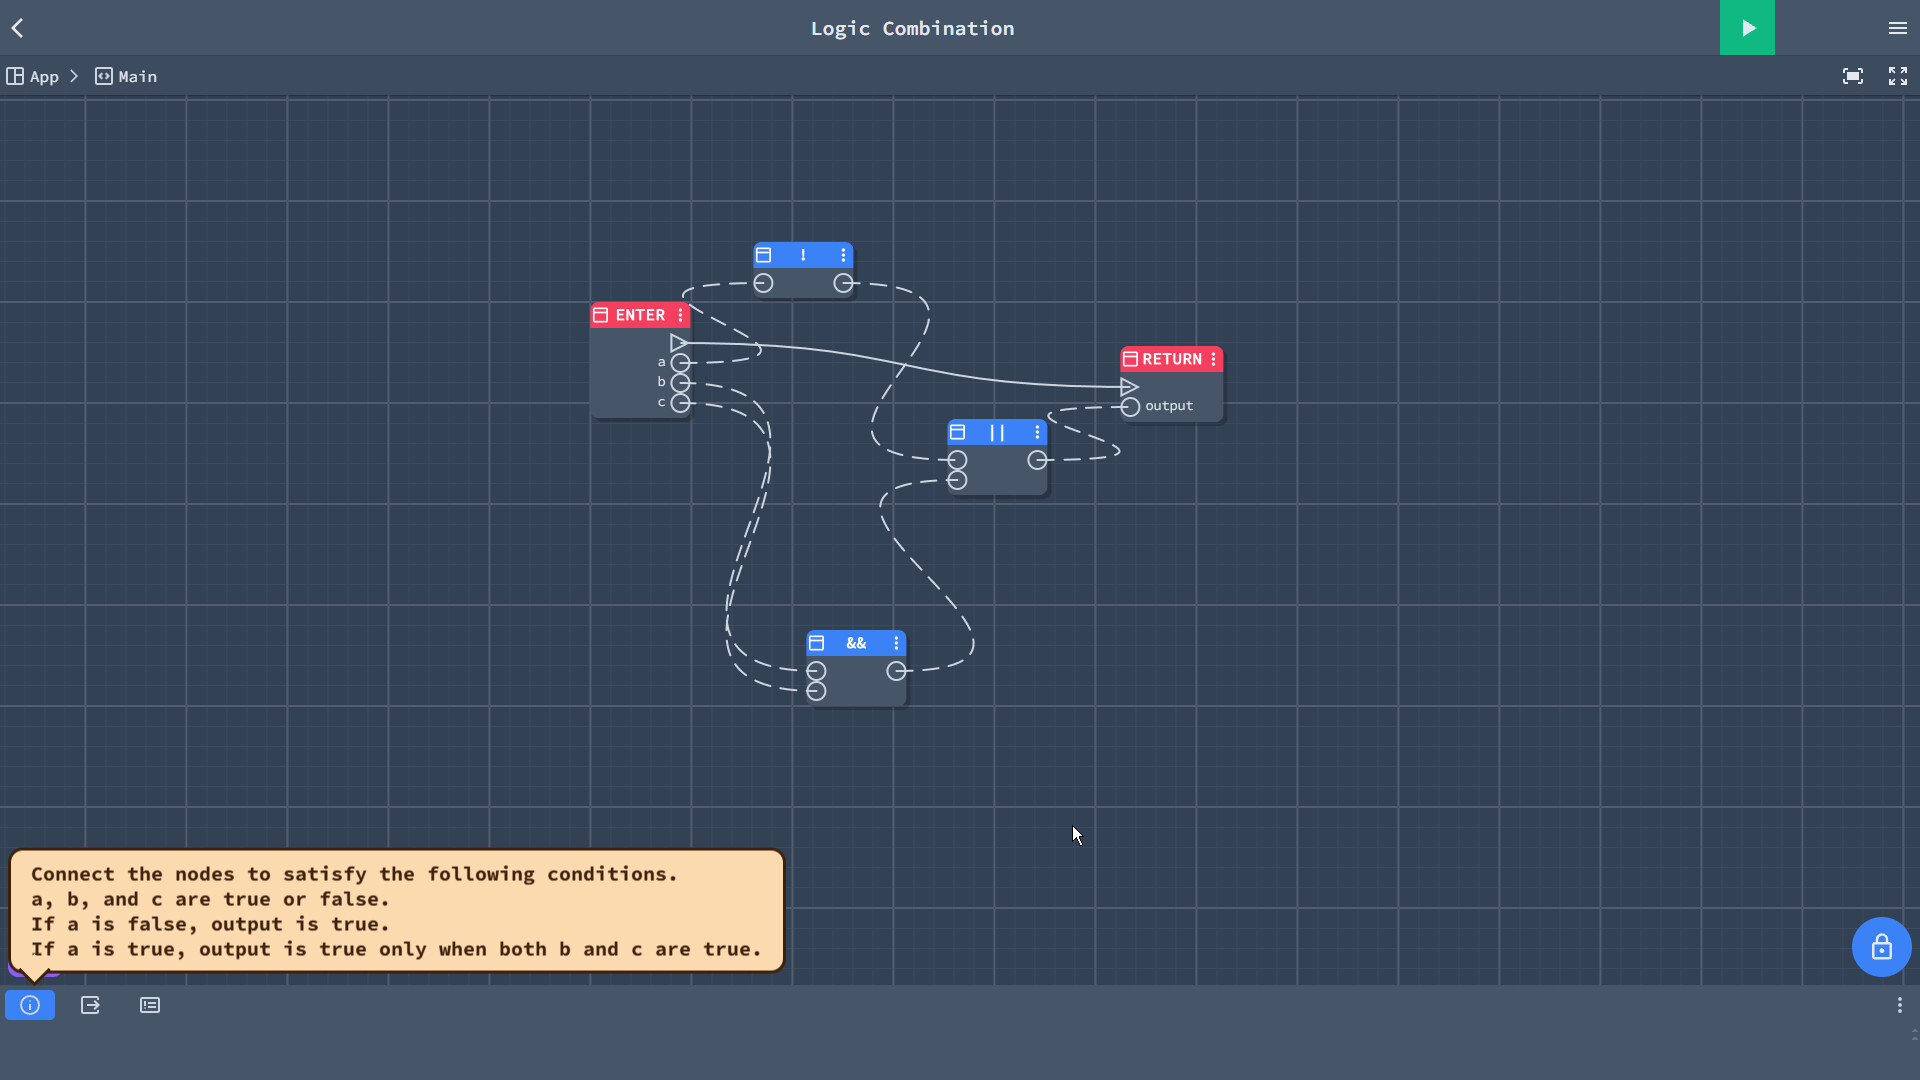Click the execution triangle port on ENTER node

[x=679, y=343]
